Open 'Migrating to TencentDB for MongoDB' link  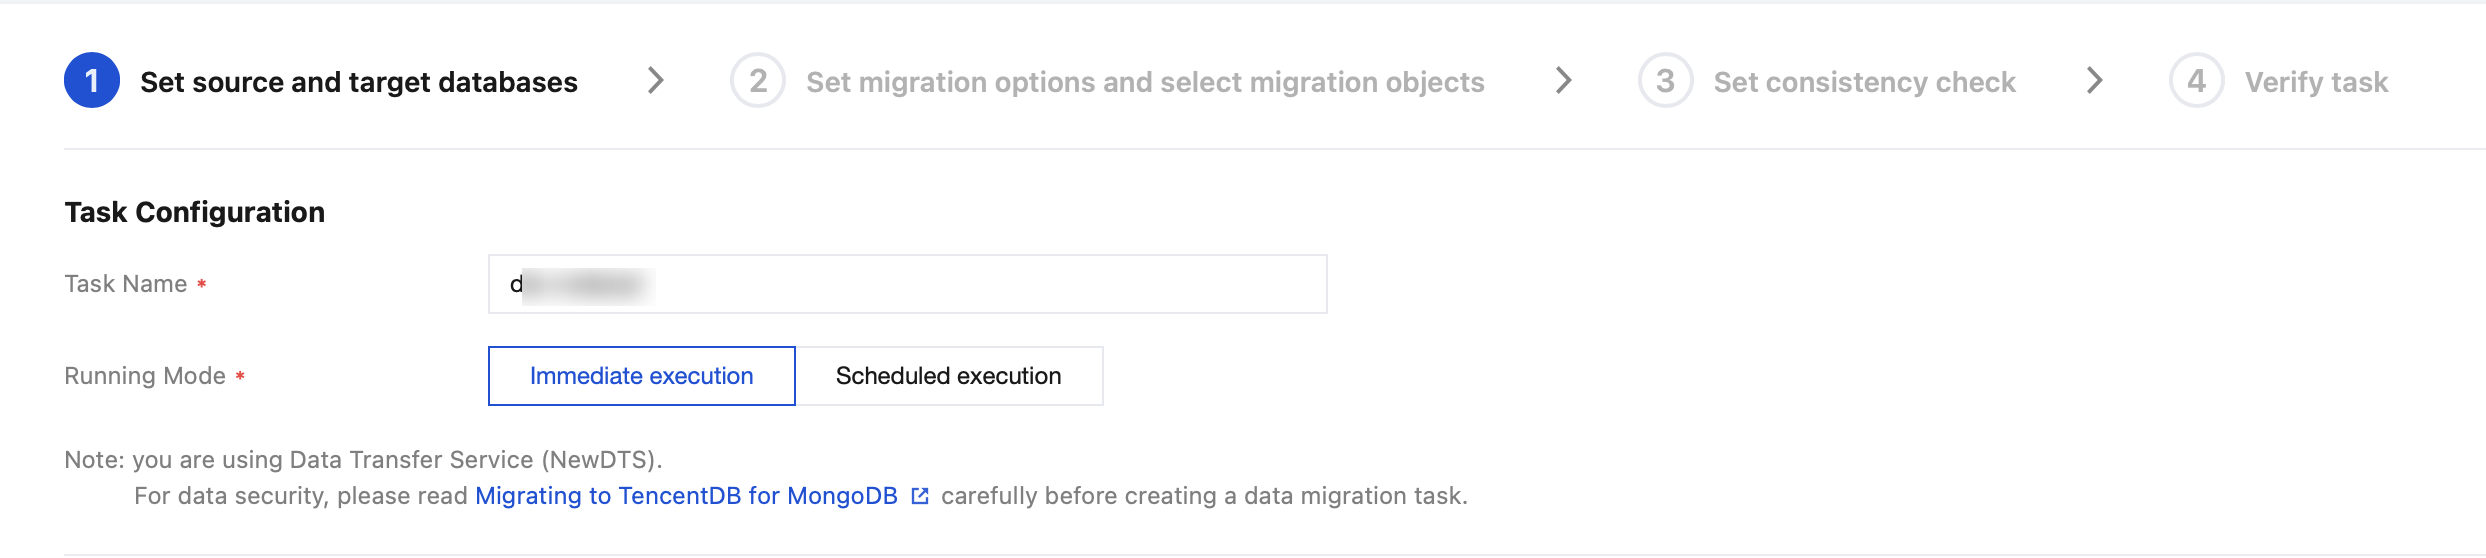(x=686, y=496)
